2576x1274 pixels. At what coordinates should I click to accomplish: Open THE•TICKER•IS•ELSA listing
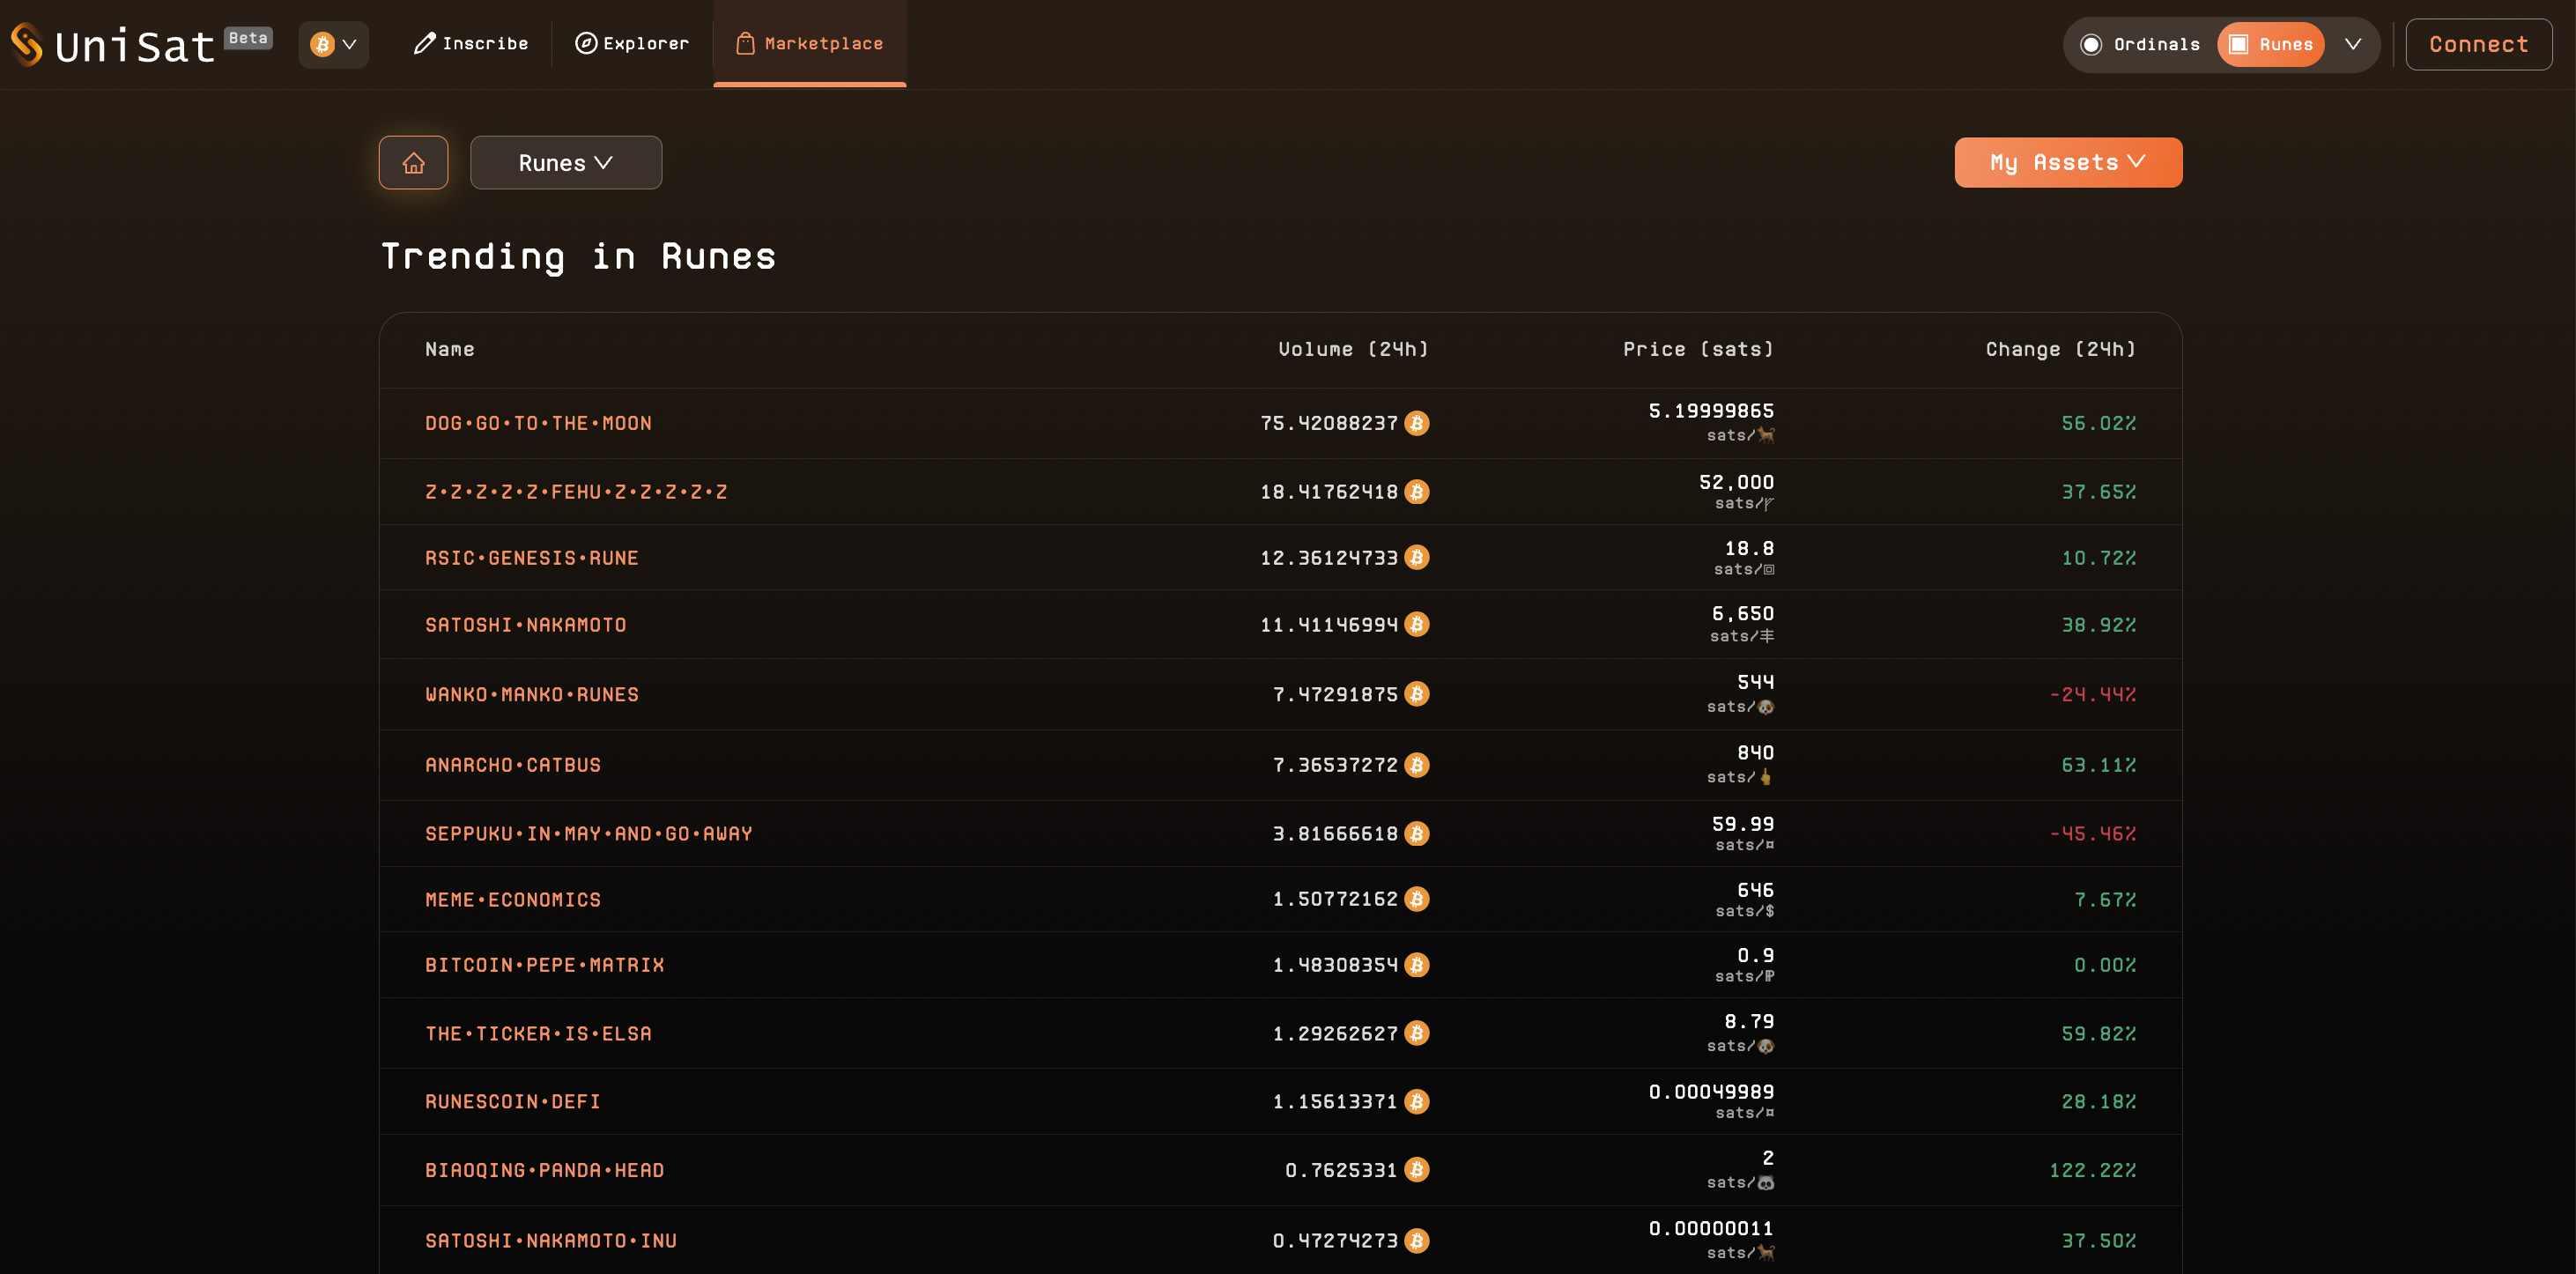[538, 1035]
